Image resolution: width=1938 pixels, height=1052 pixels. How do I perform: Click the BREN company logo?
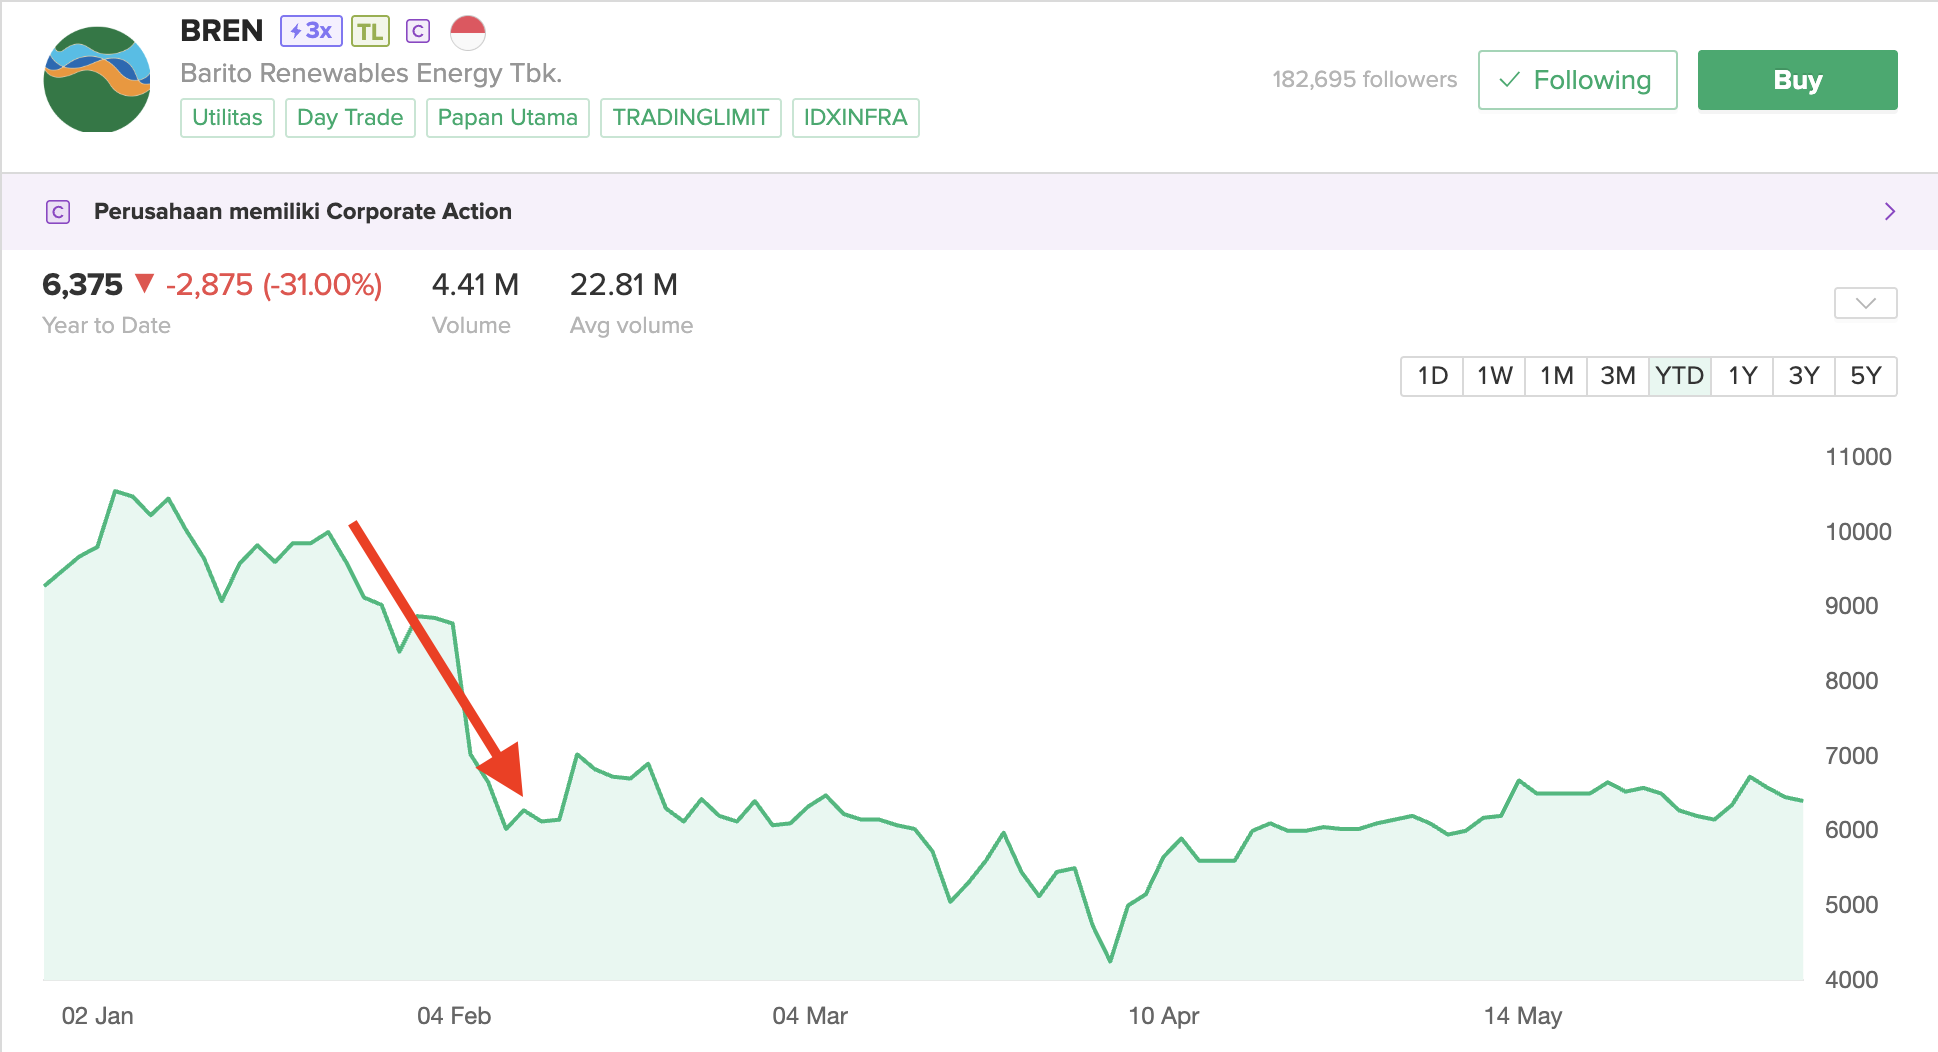tap(97, 79)
